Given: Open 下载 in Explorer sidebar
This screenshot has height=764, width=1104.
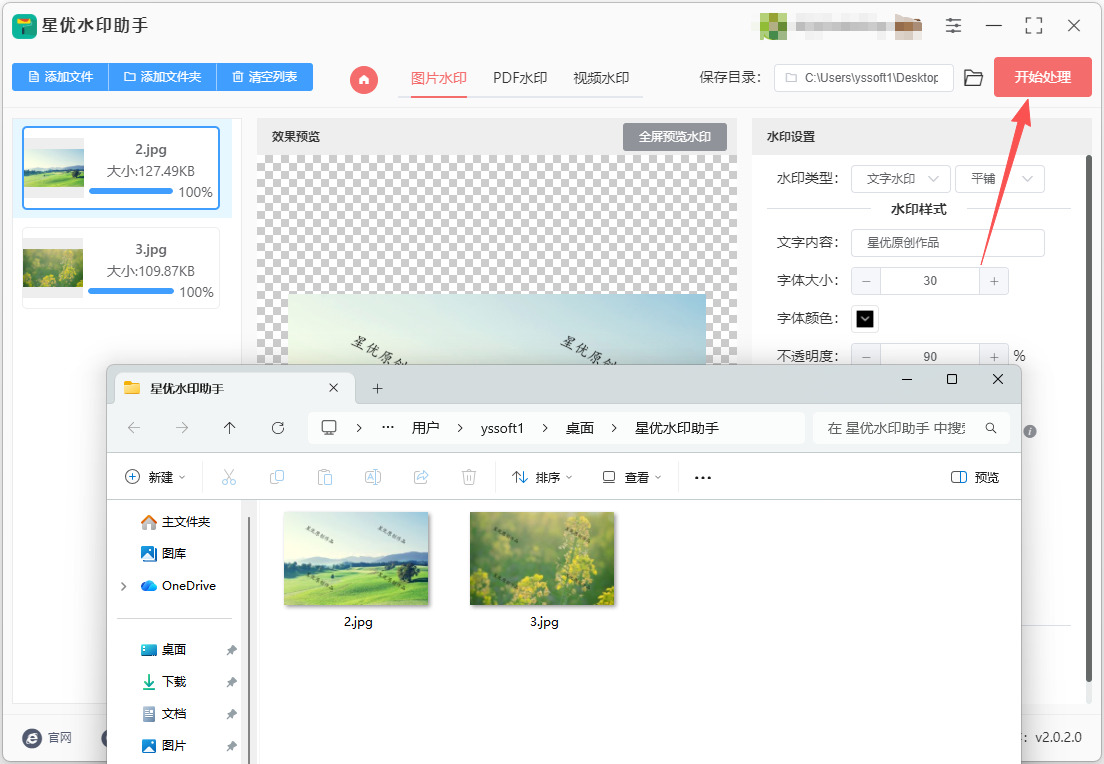Looking at the screenshot, I should coord(164,682).
